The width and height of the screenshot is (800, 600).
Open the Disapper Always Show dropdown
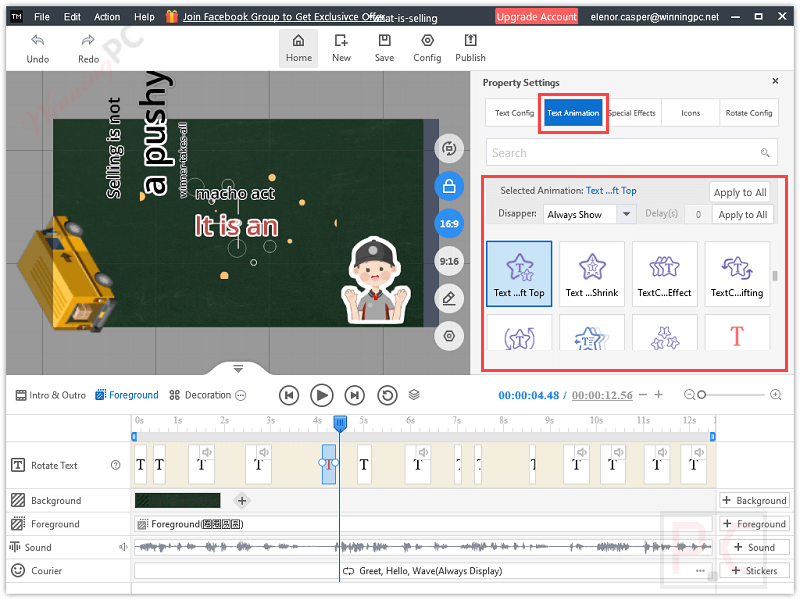[x=589, y=214]
